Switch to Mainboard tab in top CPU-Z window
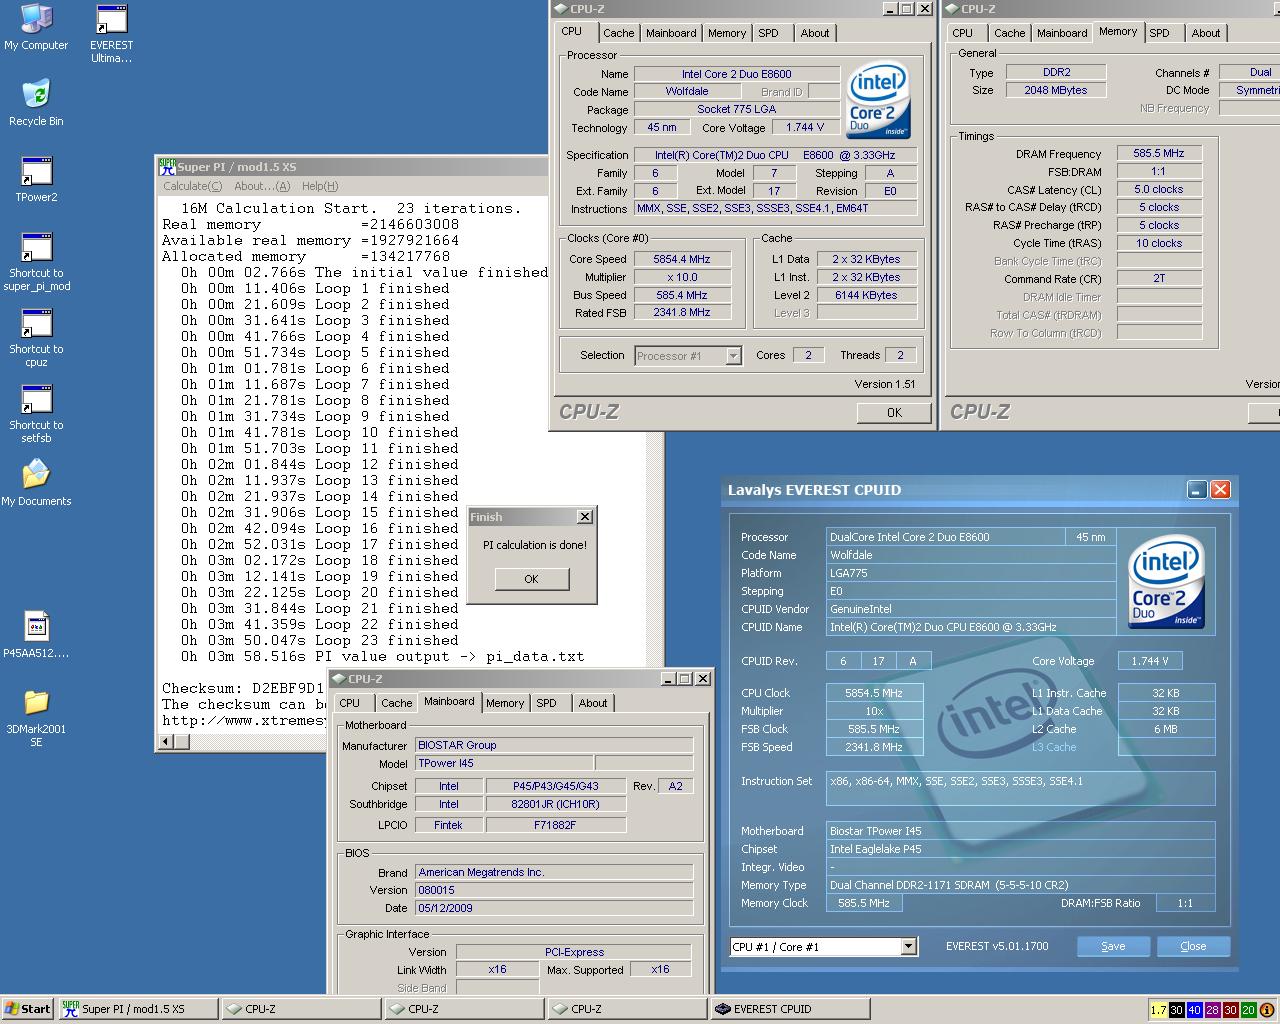This screenshot has width=1280, height=1024. point(671,33)
